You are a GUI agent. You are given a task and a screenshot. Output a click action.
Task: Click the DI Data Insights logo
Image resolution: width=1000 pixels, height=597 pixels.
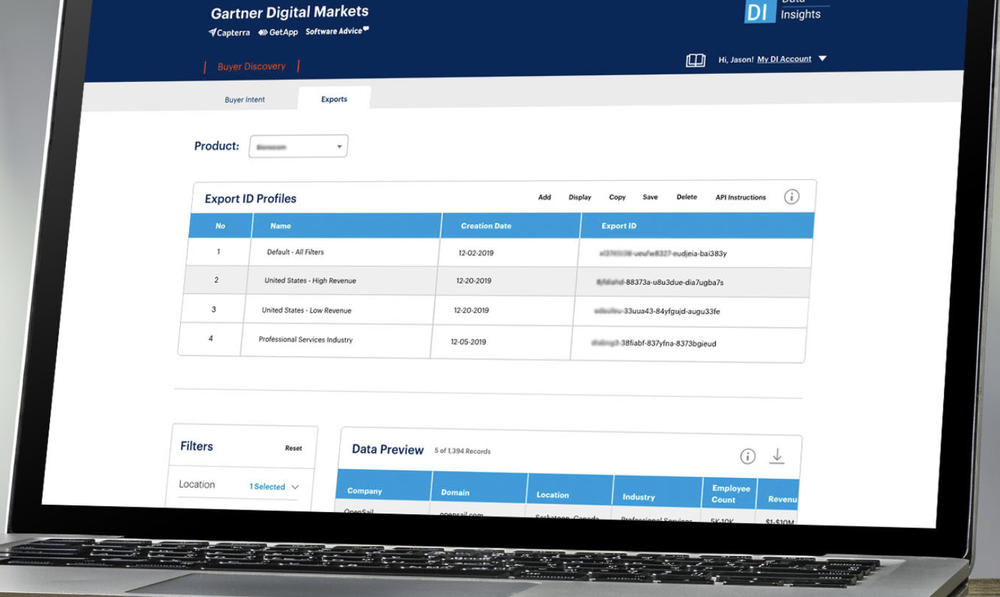[786, 11]
